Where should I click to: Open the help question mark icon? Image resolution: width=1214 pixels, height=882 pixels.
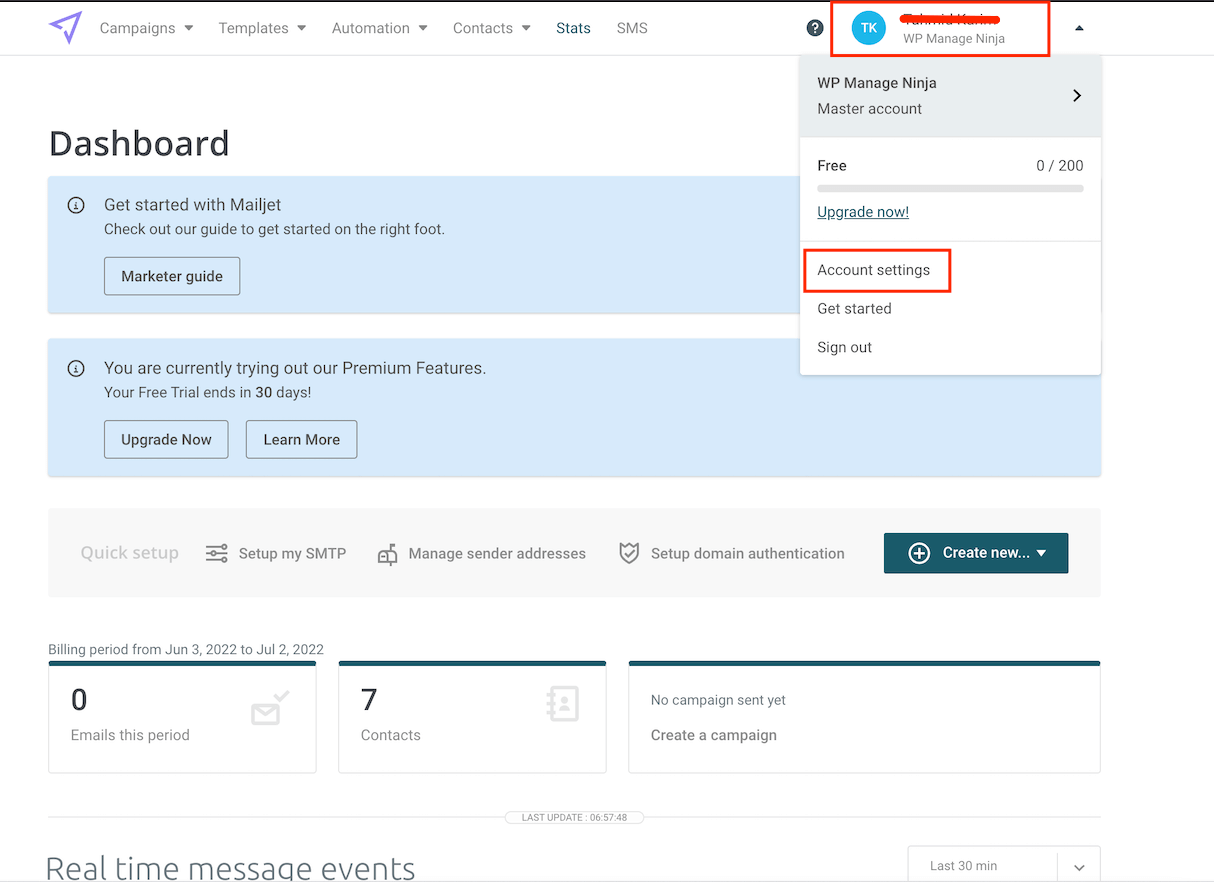815,28
